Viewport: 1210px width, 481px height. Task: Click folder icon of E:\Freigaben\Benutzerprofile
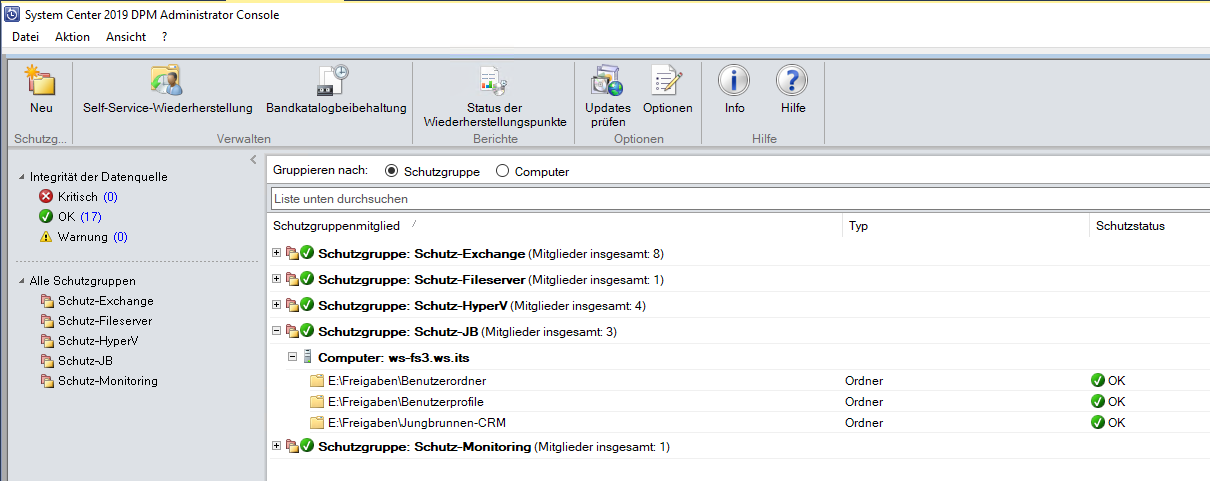coord(317,401)
